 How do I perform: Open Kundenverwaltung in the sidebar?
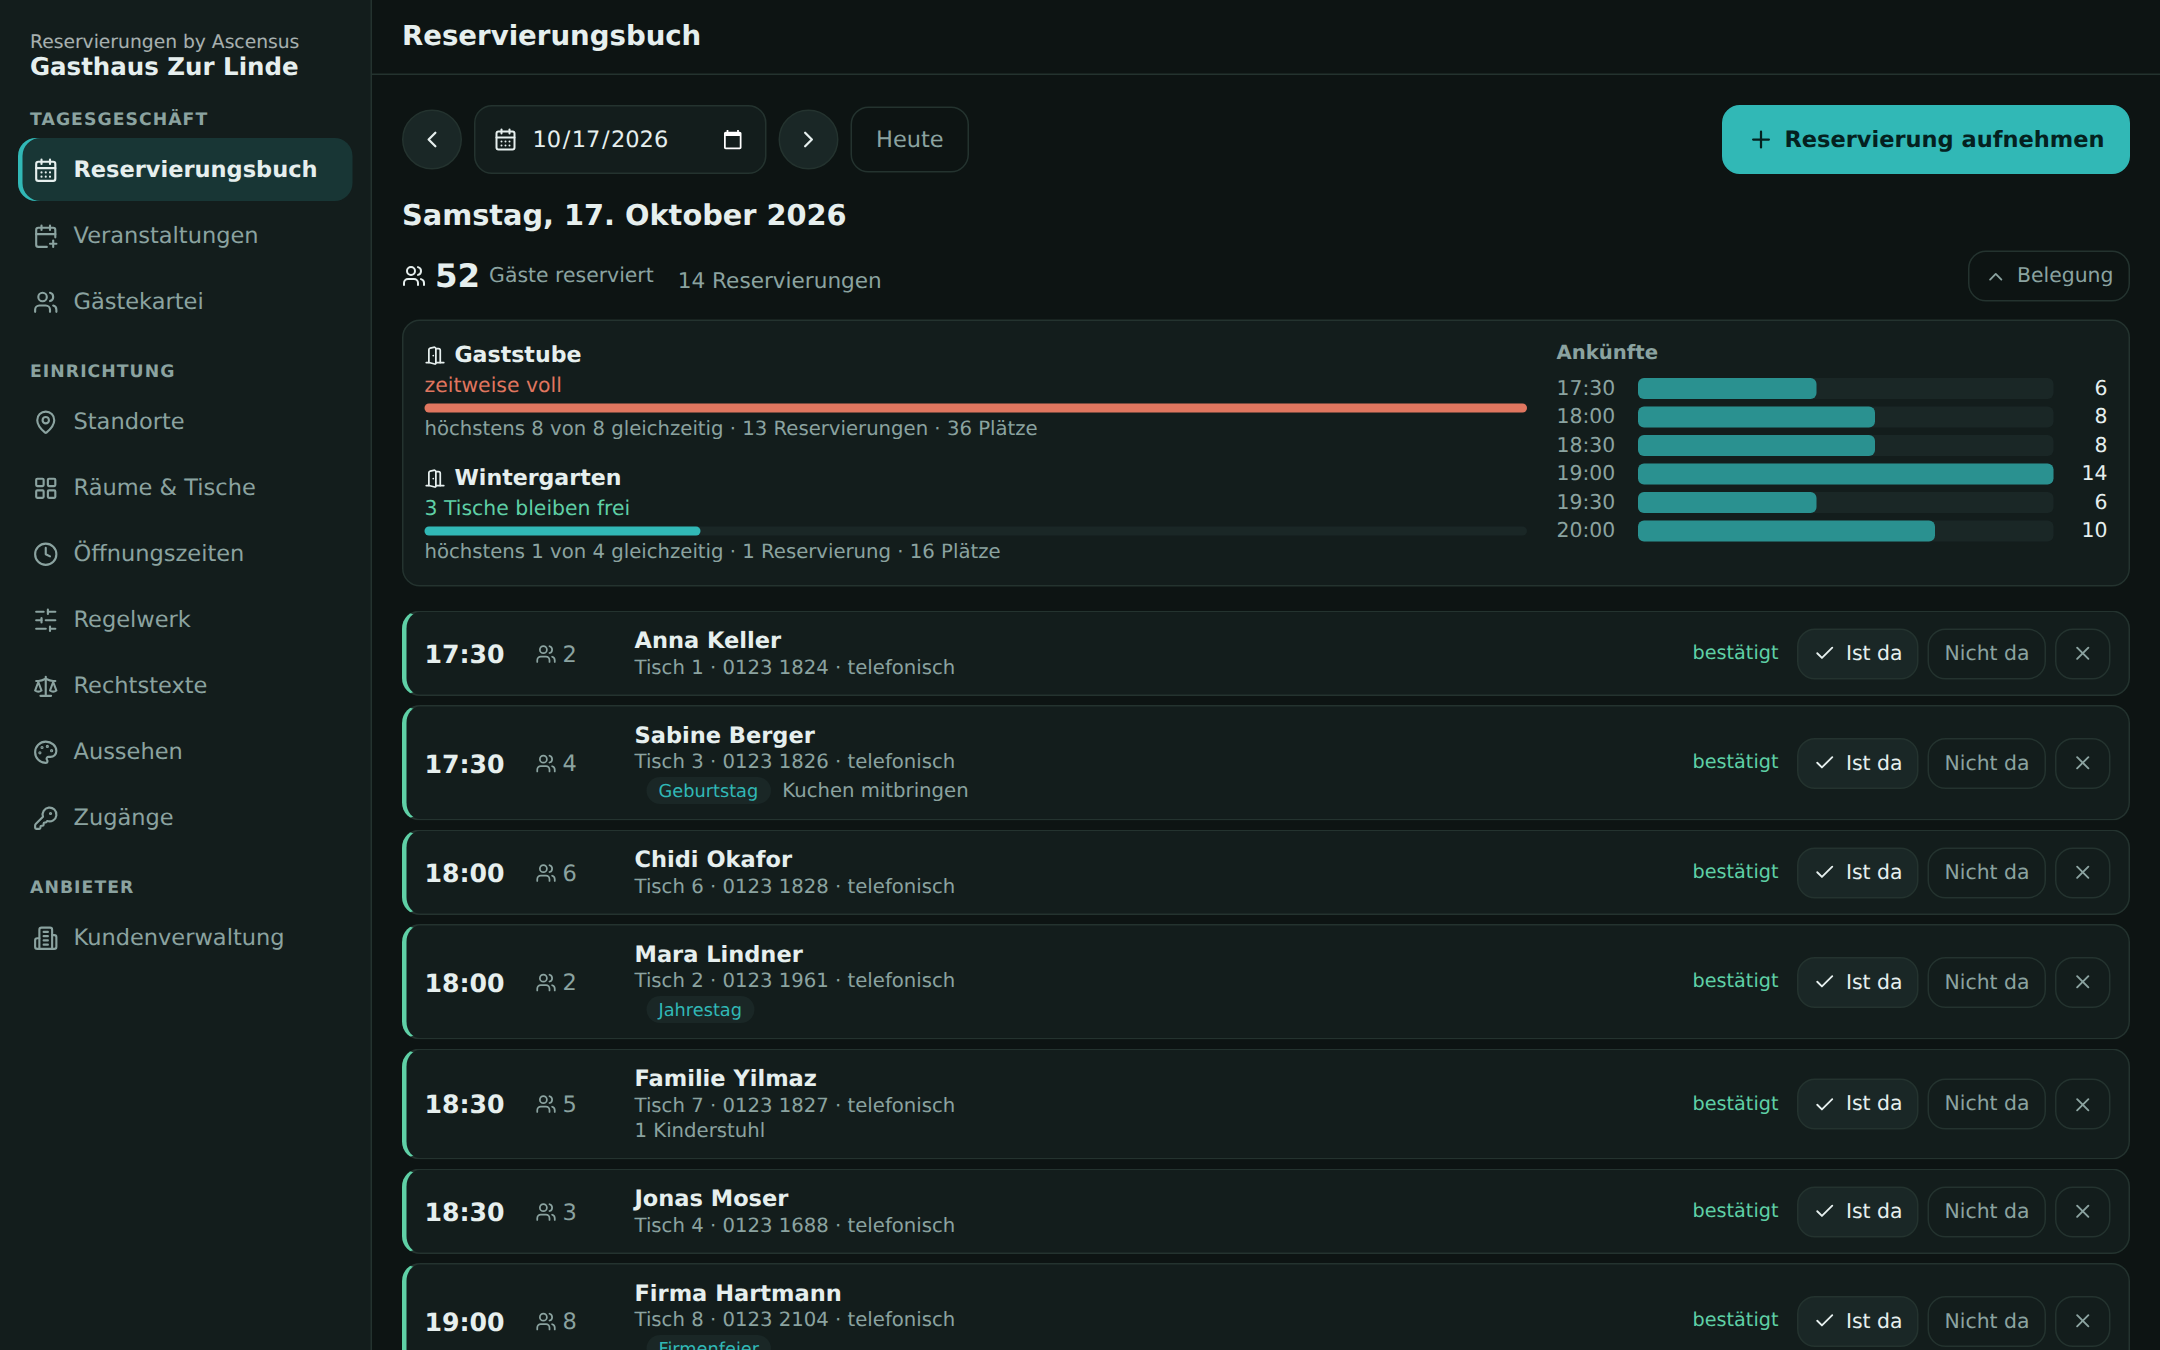185,937
